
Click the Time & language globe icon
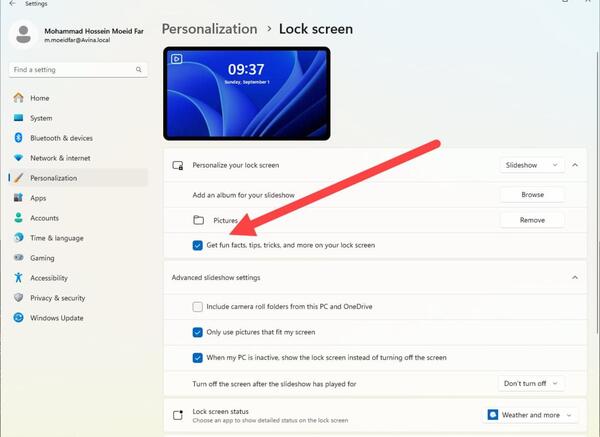(x=18, y=237)
